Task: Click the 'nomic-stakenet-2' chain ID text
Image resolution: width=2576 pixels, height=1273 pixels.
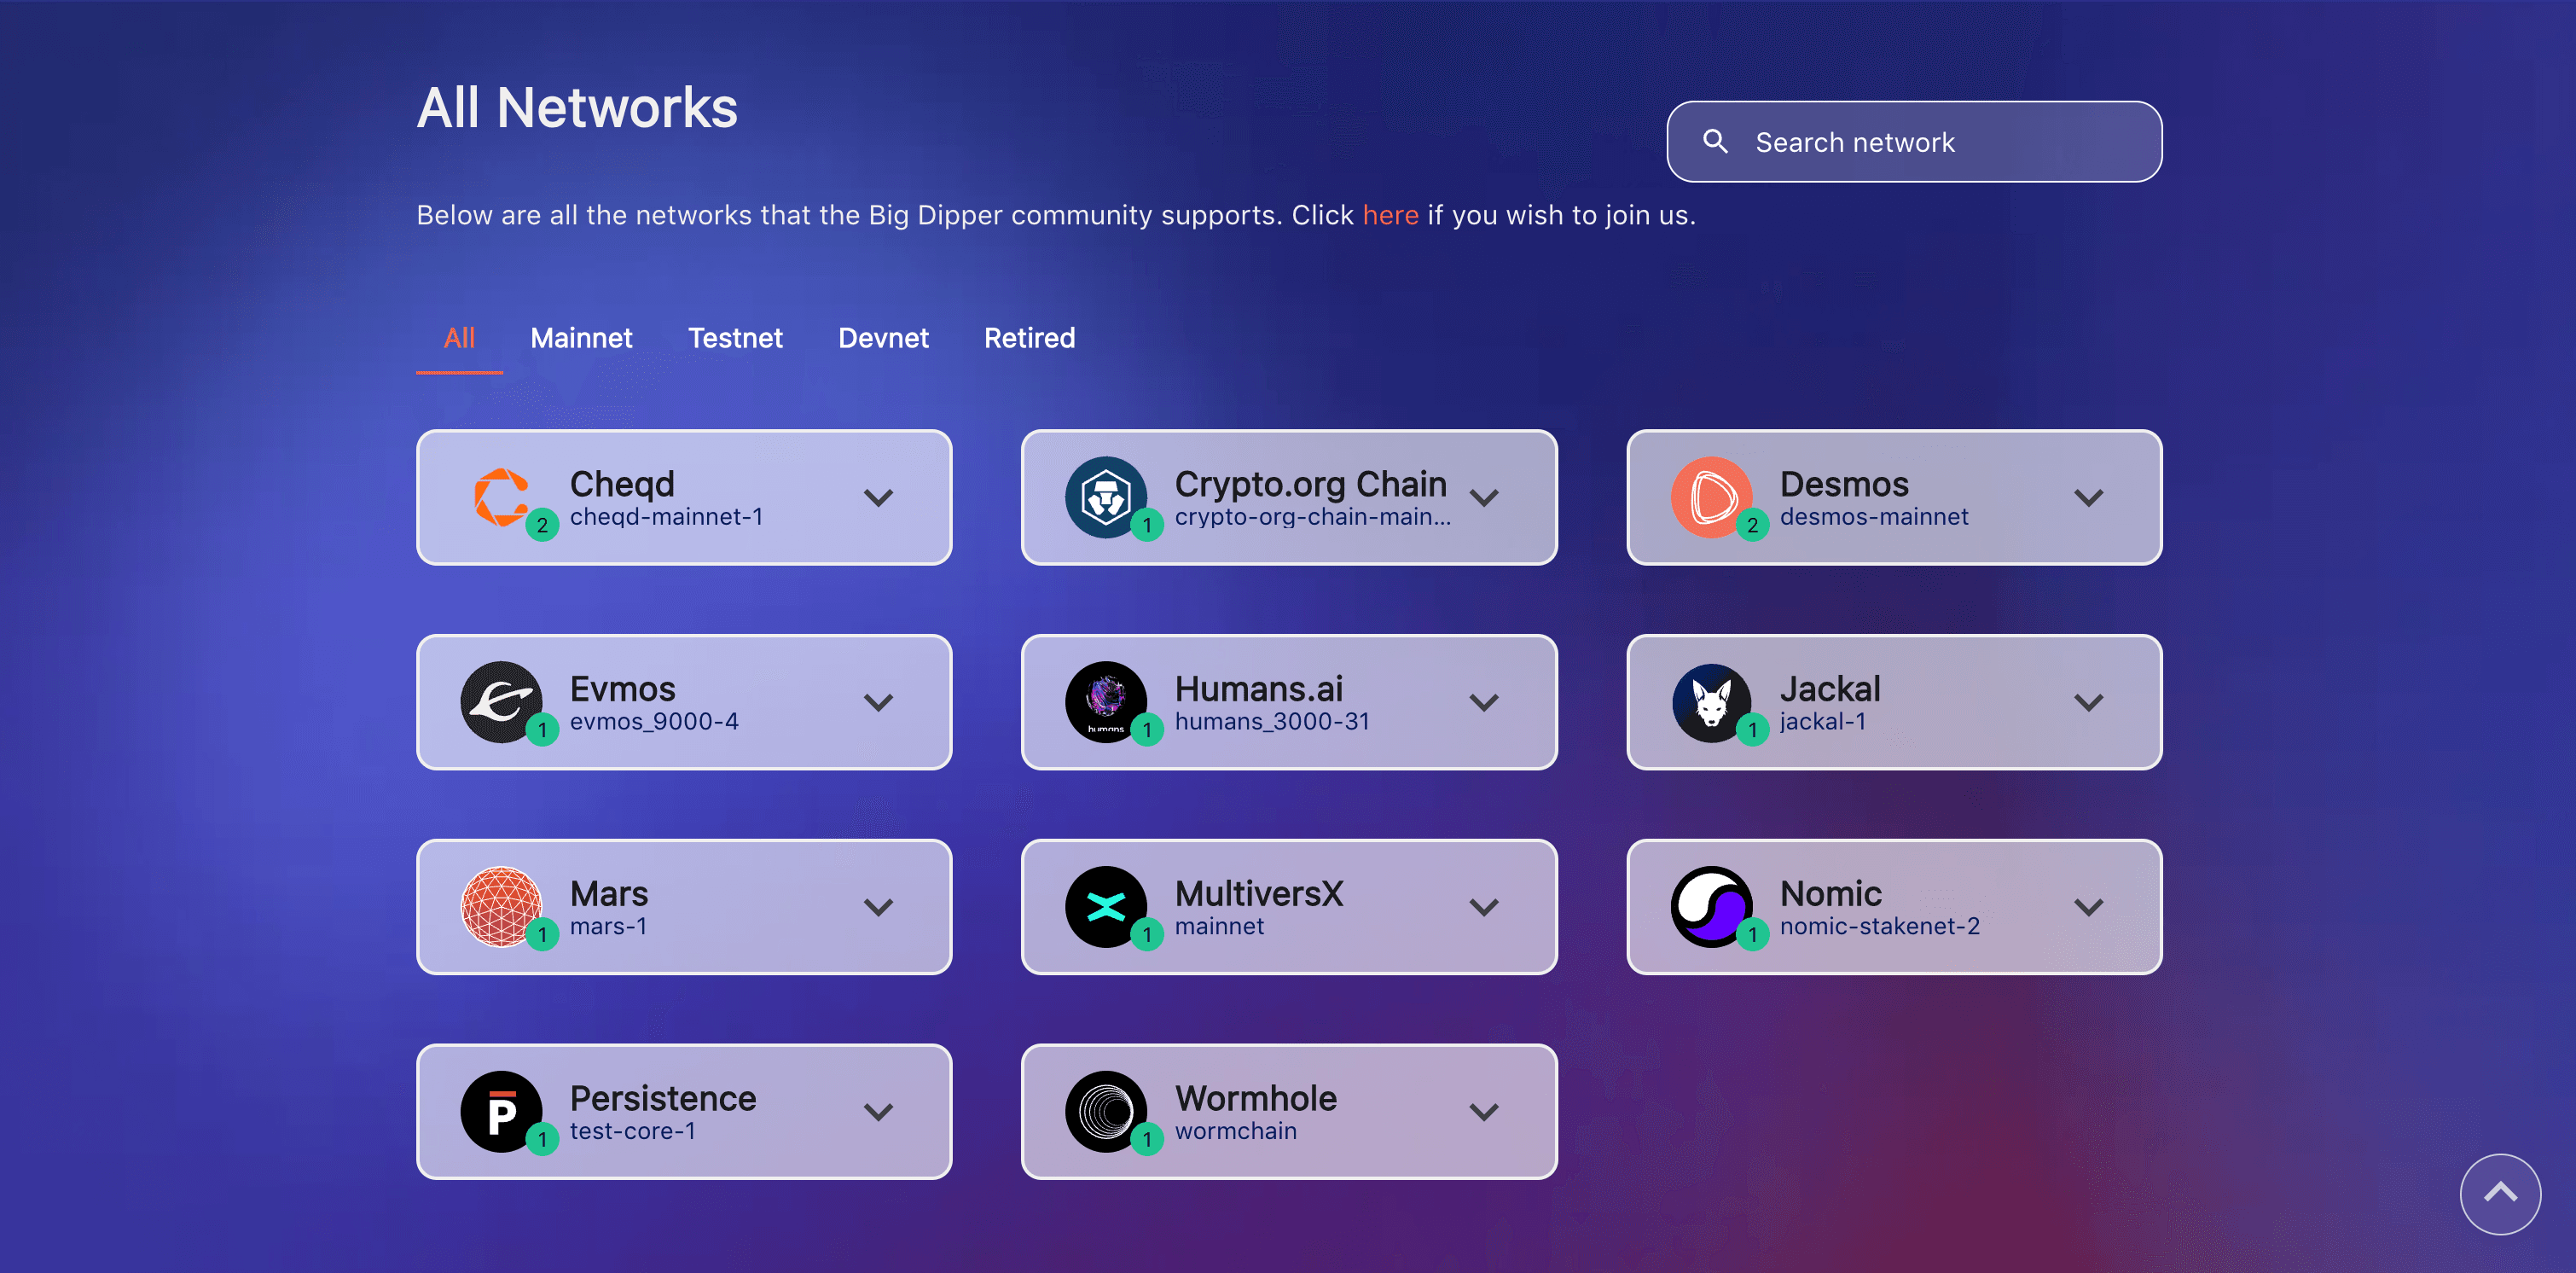Action: [x=1879, y=927]
